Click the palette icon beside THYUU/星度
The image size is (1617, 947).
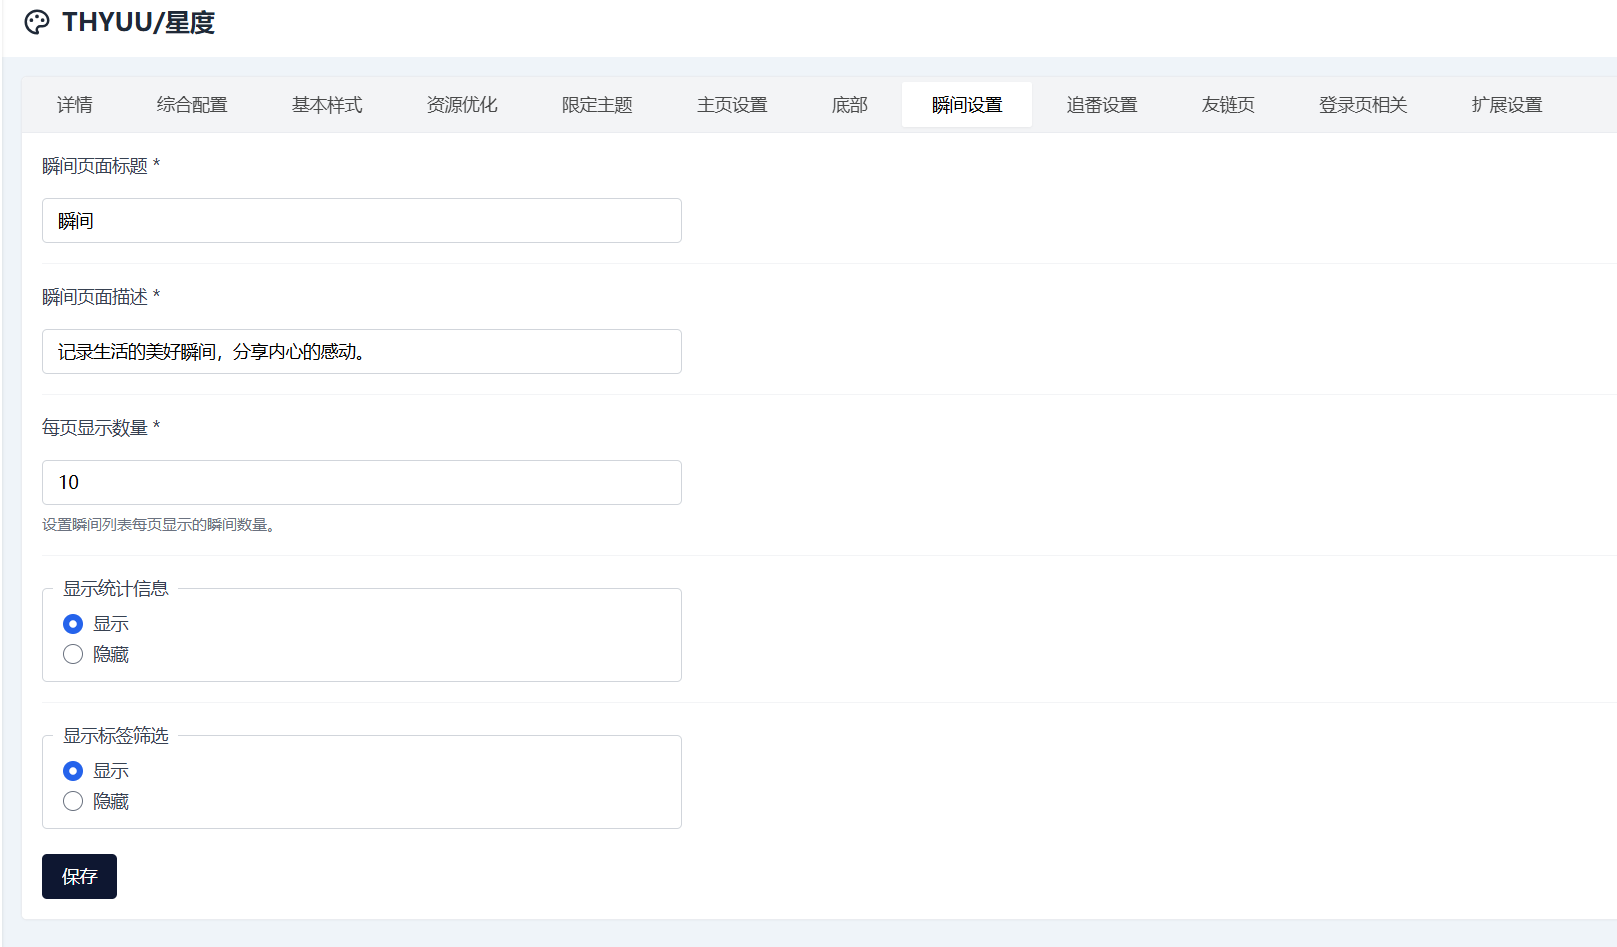point(37,22)
